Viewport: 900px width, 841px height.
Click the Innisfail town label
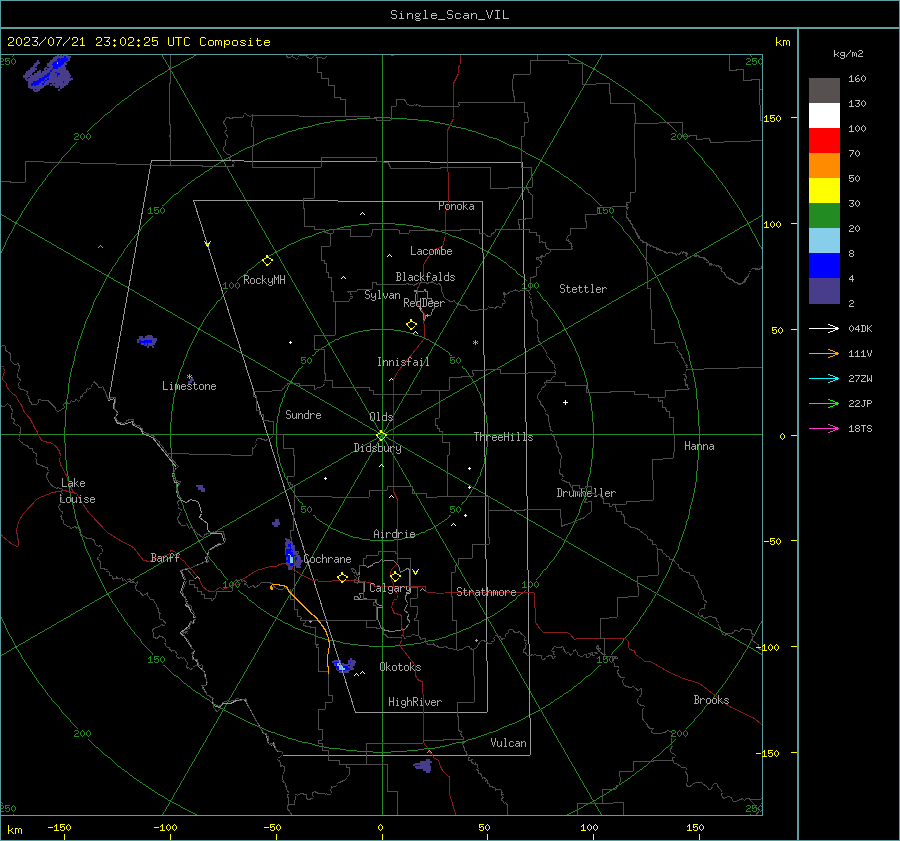(x=403, y=362)
